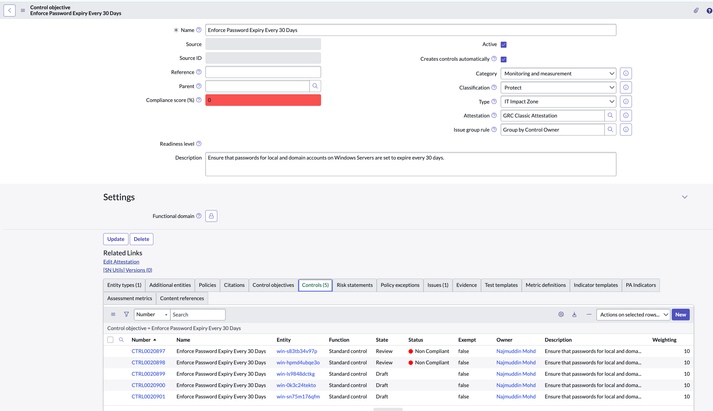Open the help icon in header
The height and width of the screenshot is (411, 713).
(709, 10)
